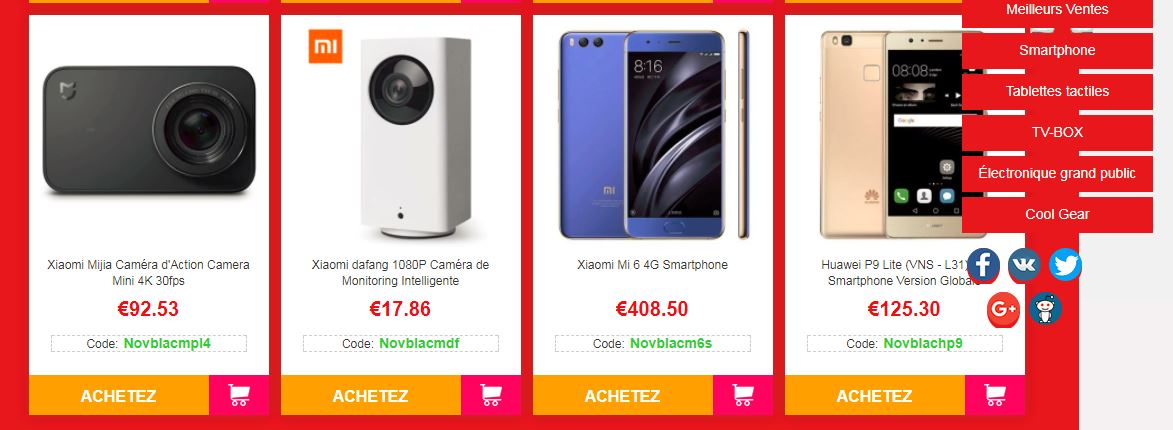Add Xiaomi Mijia camera to cart icon
The image size is (1173, 430).
[x=239, y=395]
